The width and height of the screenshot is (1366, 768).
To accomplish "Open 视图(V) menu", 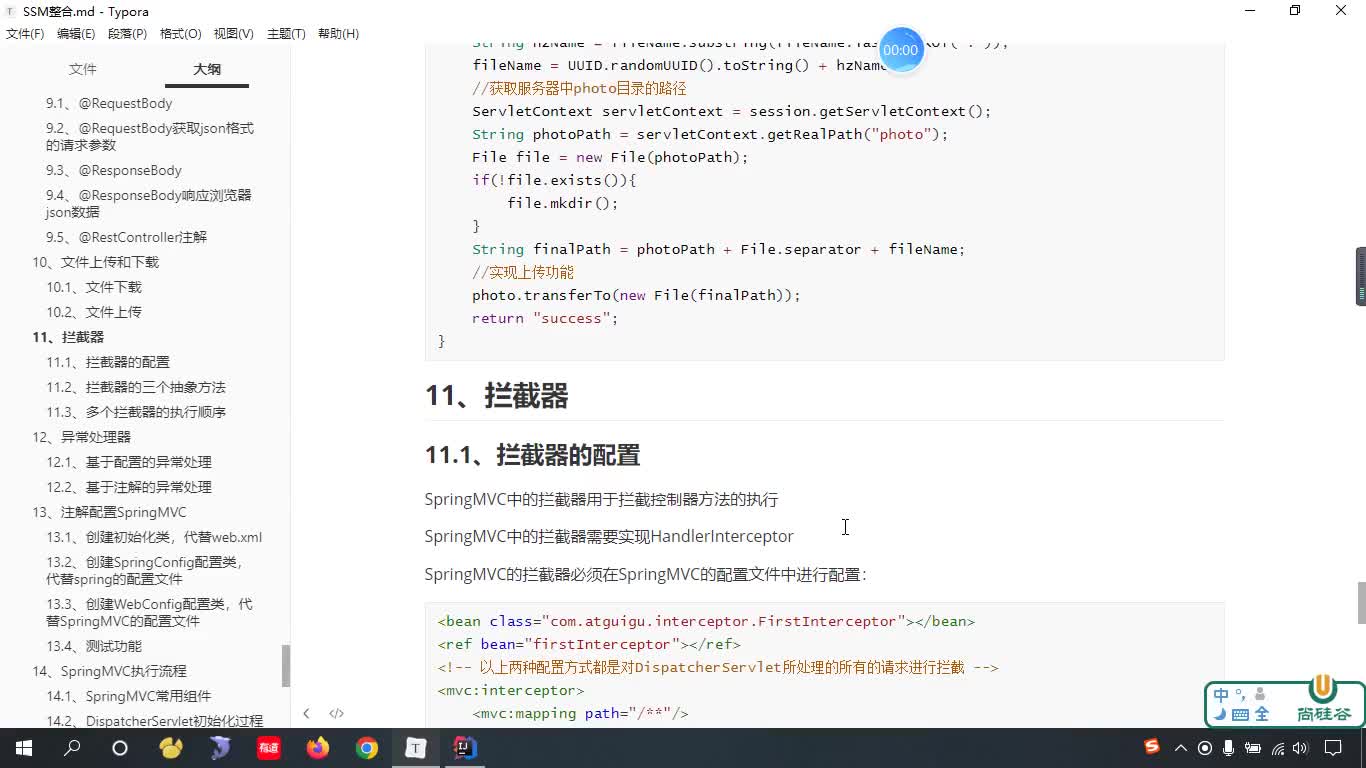I will coord(233,33).
